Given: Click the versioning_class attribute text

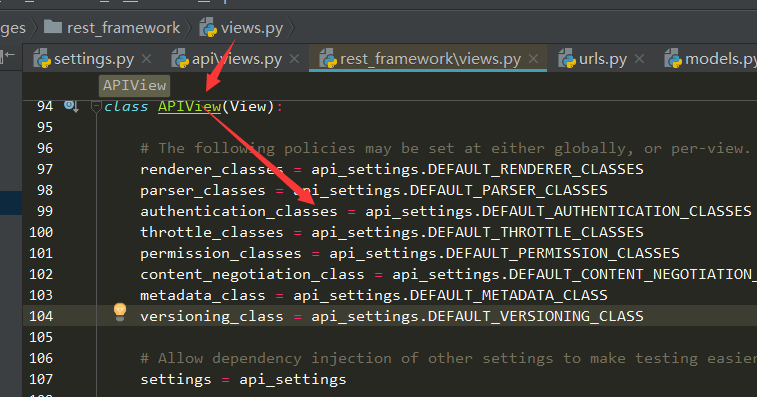Looking at the screenshot, I should coord(212,316).
